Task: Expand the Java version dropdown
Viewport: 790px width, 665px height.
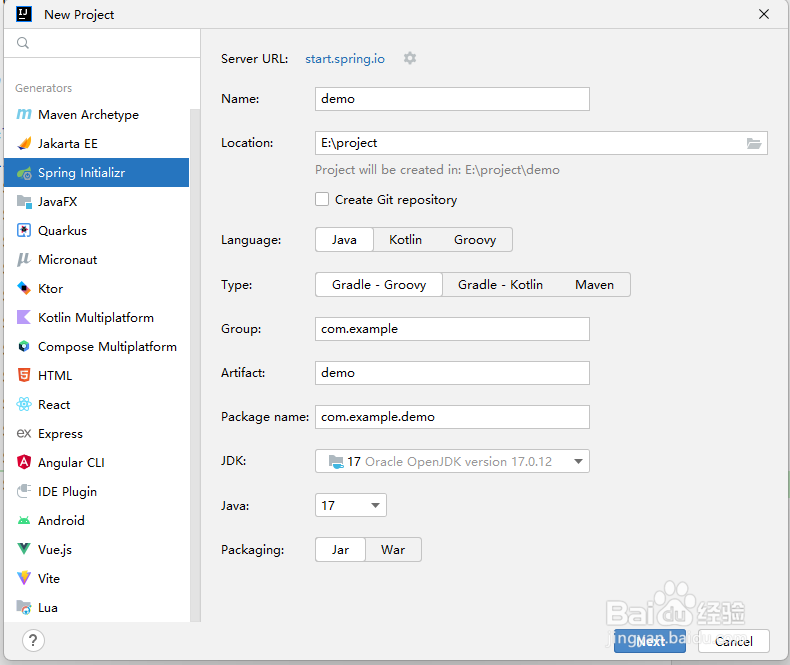Action: (x=350, y=506)
